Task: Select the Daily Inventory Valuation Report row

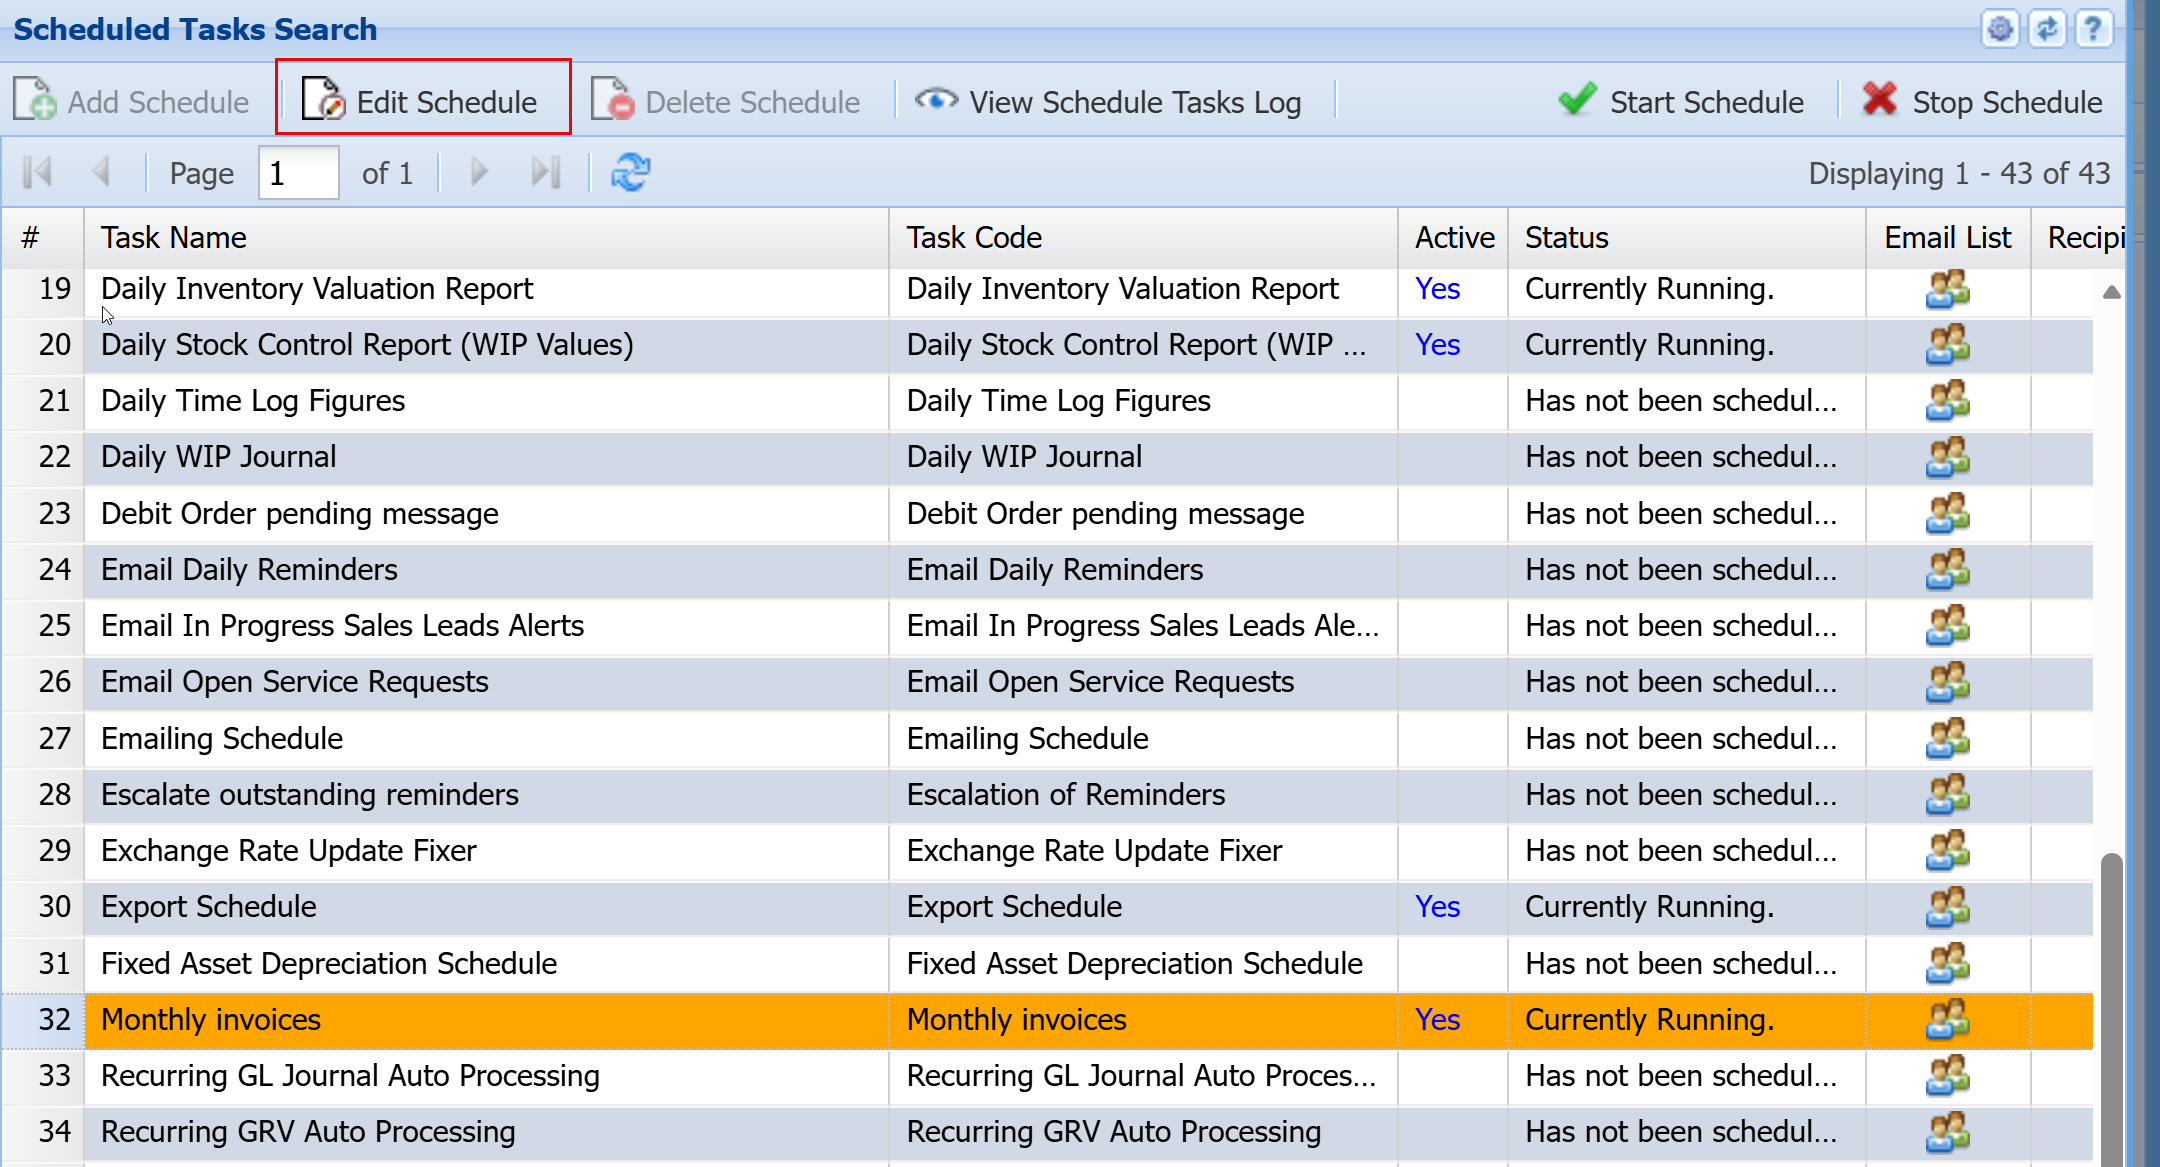Action: tap(317, 289)
